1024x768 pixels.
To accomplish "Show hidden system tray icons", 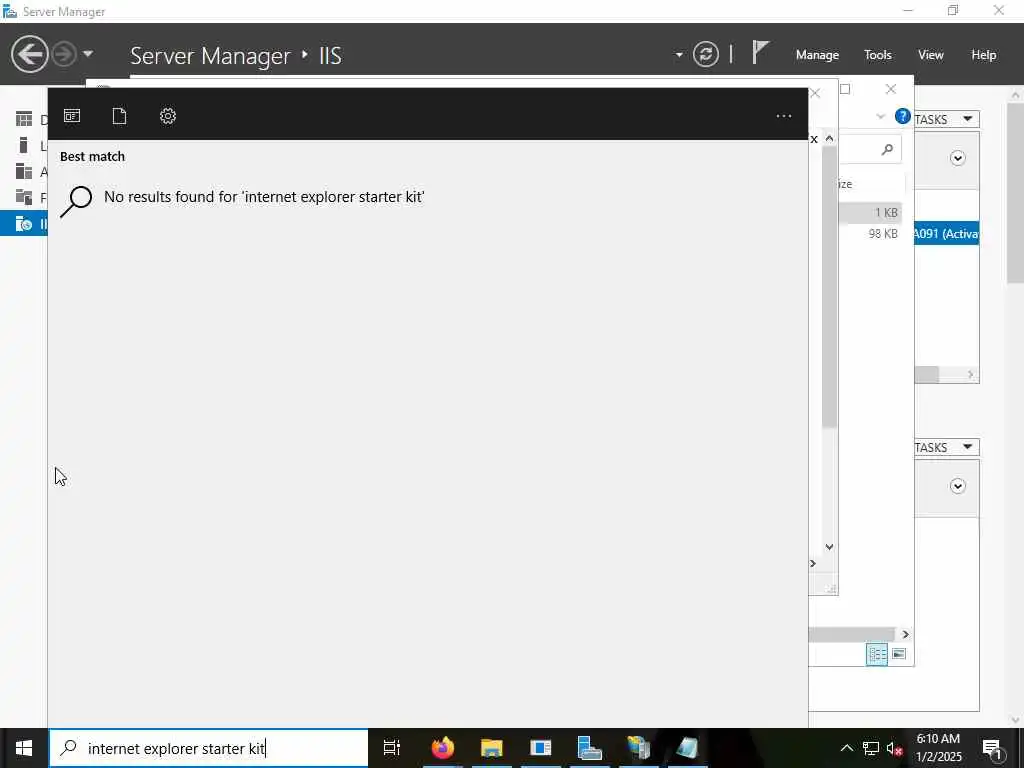I will point(846,748).
